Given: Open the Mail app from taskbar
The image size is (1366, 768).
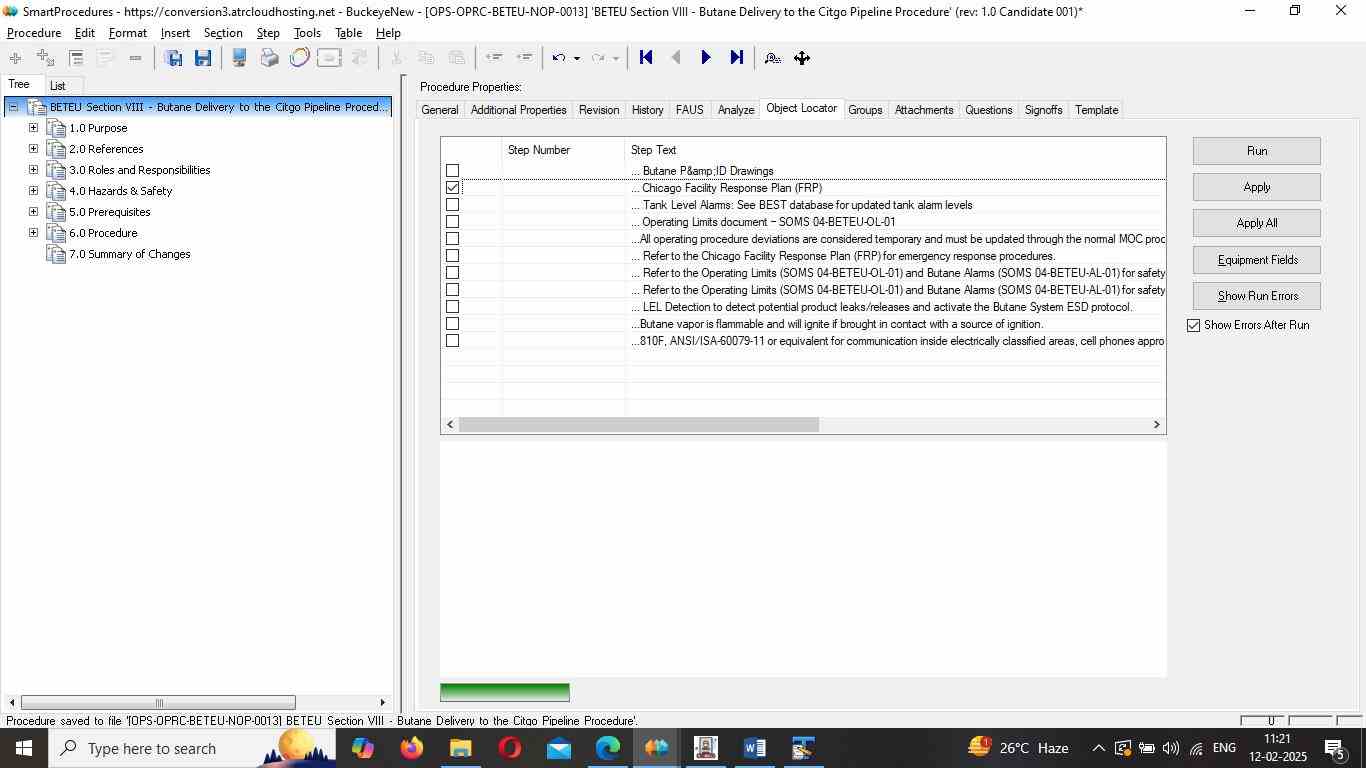Looking at the screenshot, I should coord(559,748).
